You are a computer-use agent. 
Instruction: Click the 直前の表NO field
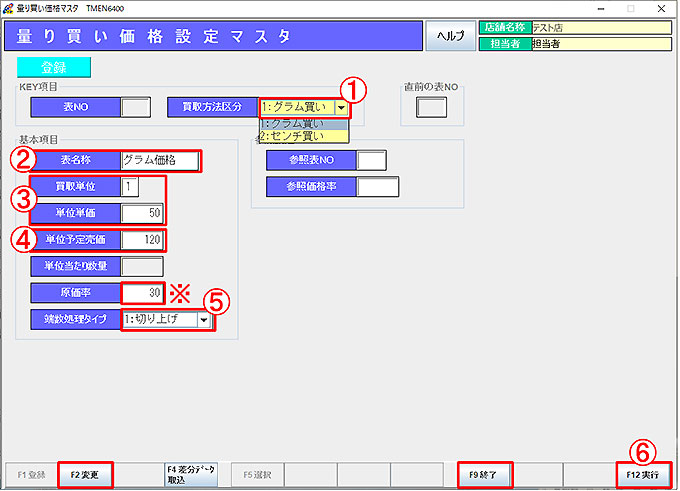click(x=432, y=107)
